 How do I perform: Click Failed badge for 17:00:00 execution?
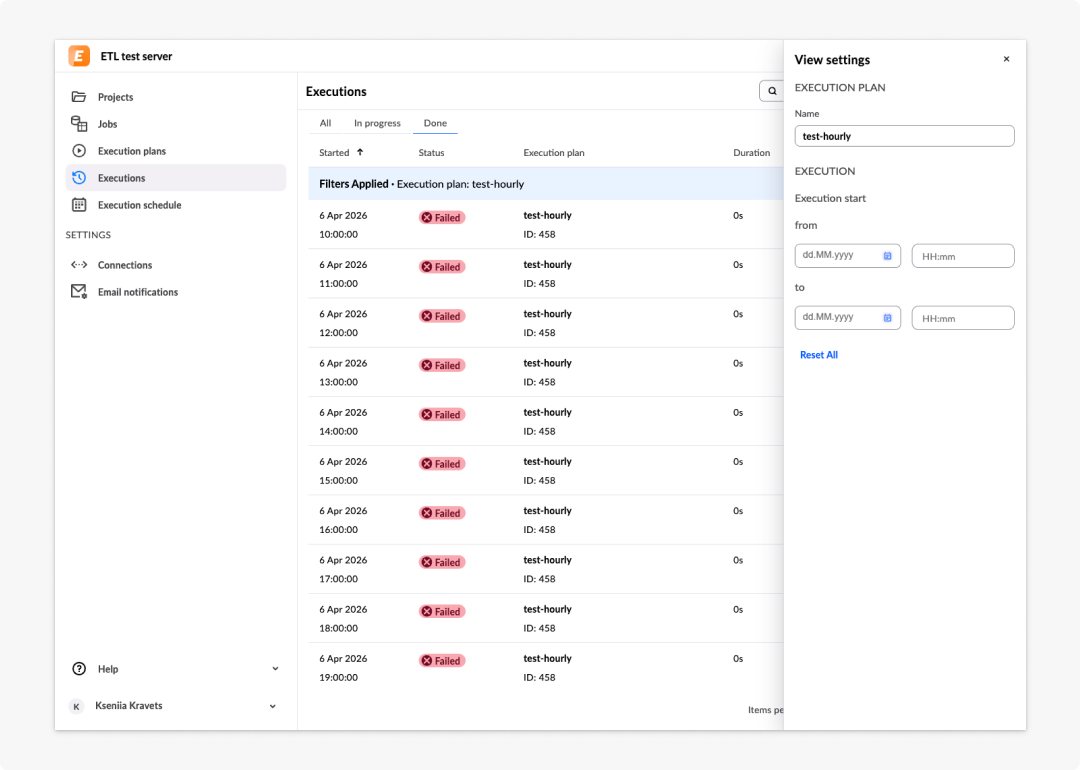point(442,562)
